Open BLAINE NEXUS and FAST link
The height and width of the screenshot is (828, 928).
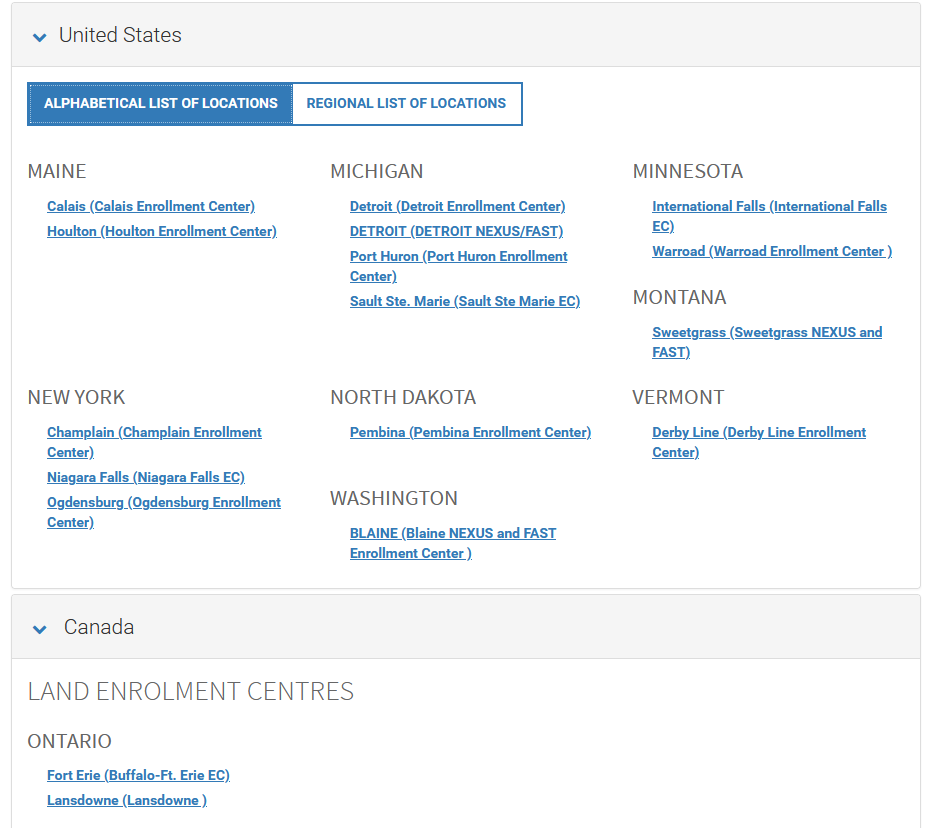452,534
